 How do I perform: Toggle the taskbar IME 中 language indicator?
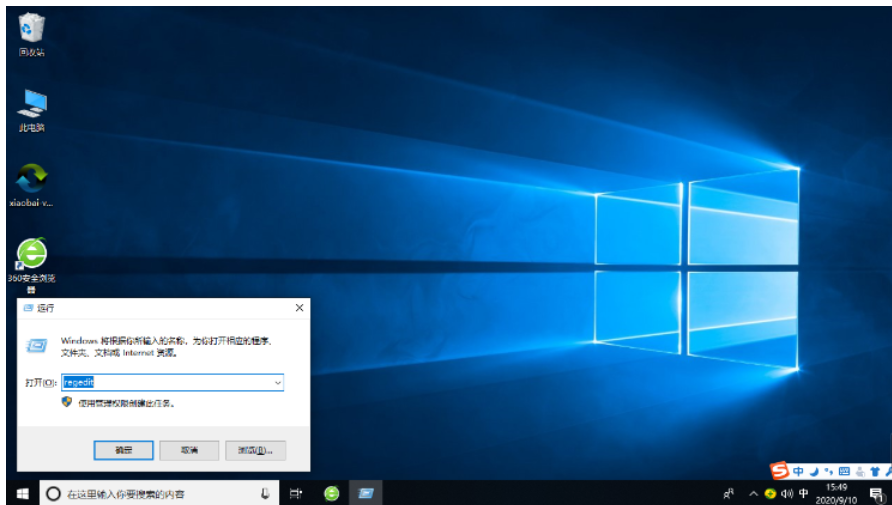point(804,493)
